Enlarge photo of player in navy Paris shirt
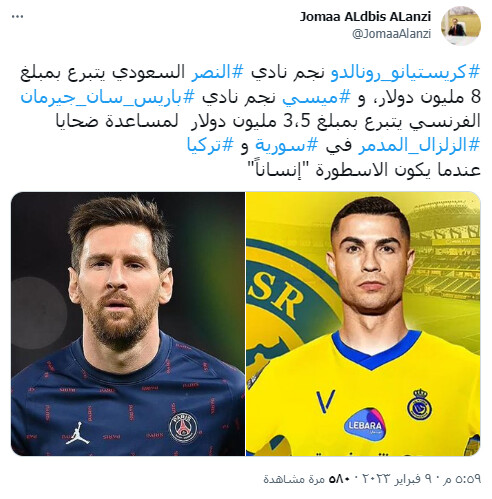This screenshot has height=499, width=492. [x=128, y=324]
